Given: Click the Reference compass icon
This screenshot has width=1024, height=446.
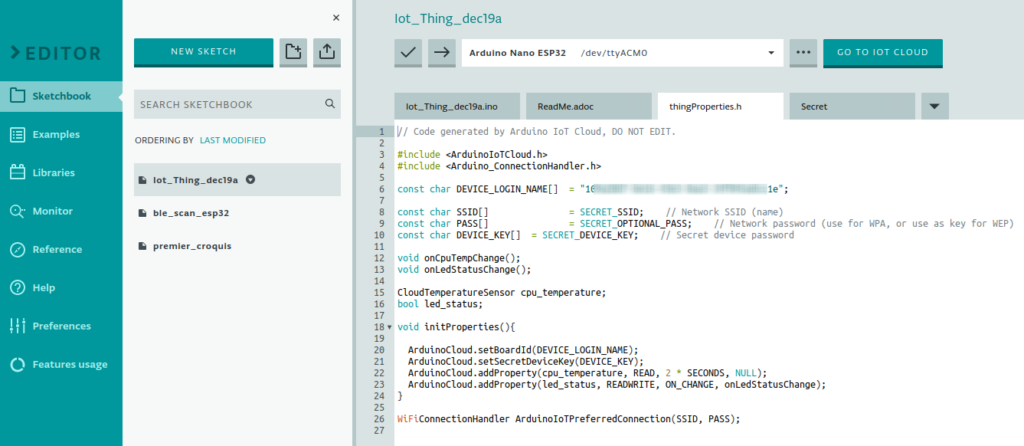Looking at the screenshot, I should tap(18, 249).
